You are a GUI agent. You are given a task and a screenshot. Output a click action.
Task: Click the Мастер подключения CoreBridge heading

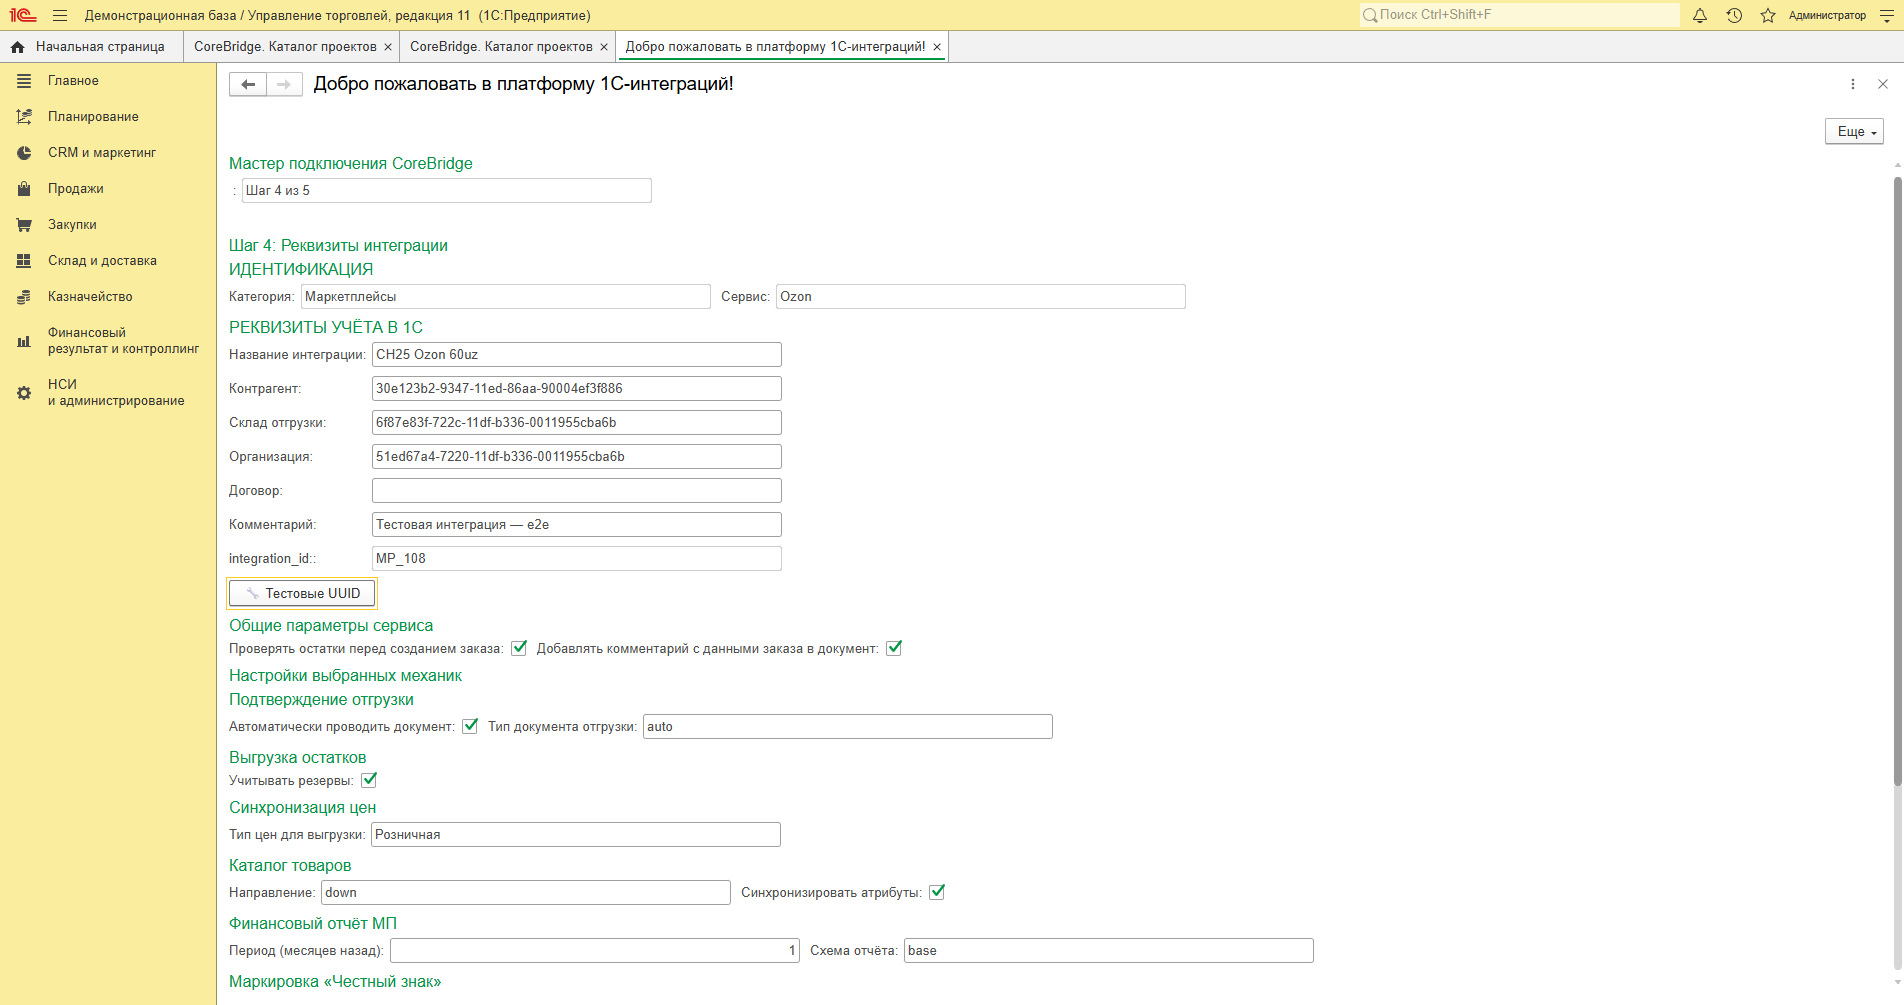point(351,164)
